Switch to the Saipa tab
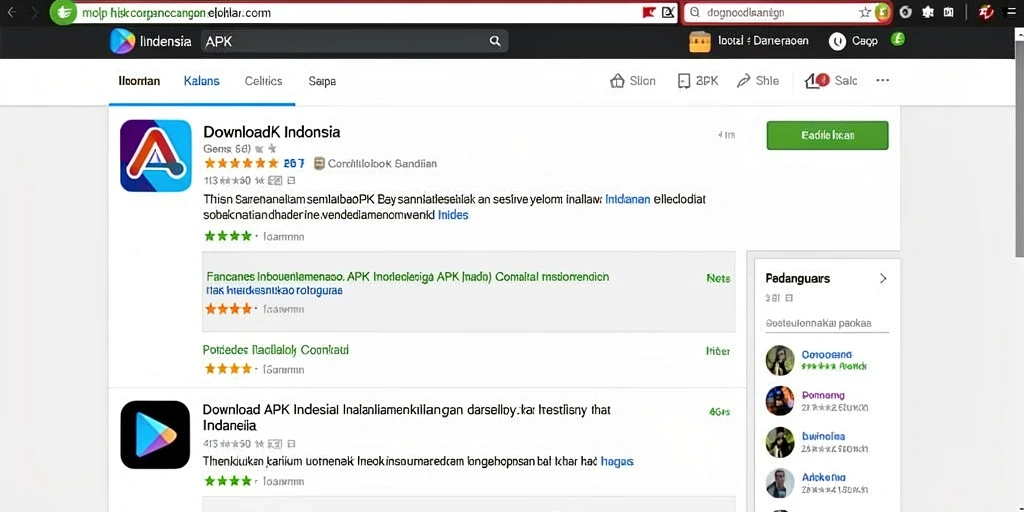Image resolution: width=1024 pixels, height=512 pixels. click(322, 81)
